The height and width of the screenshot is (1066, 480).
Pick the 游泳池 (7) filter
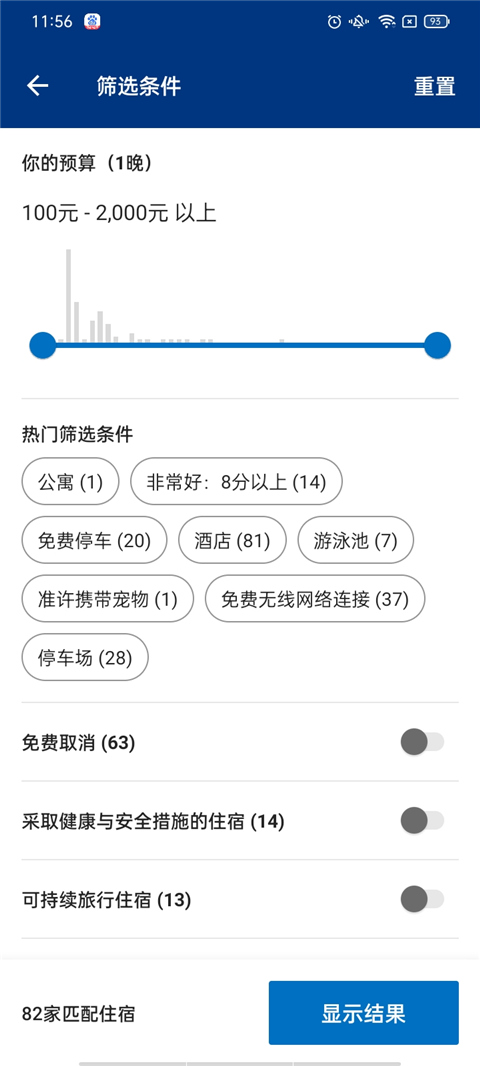[356, 540]
